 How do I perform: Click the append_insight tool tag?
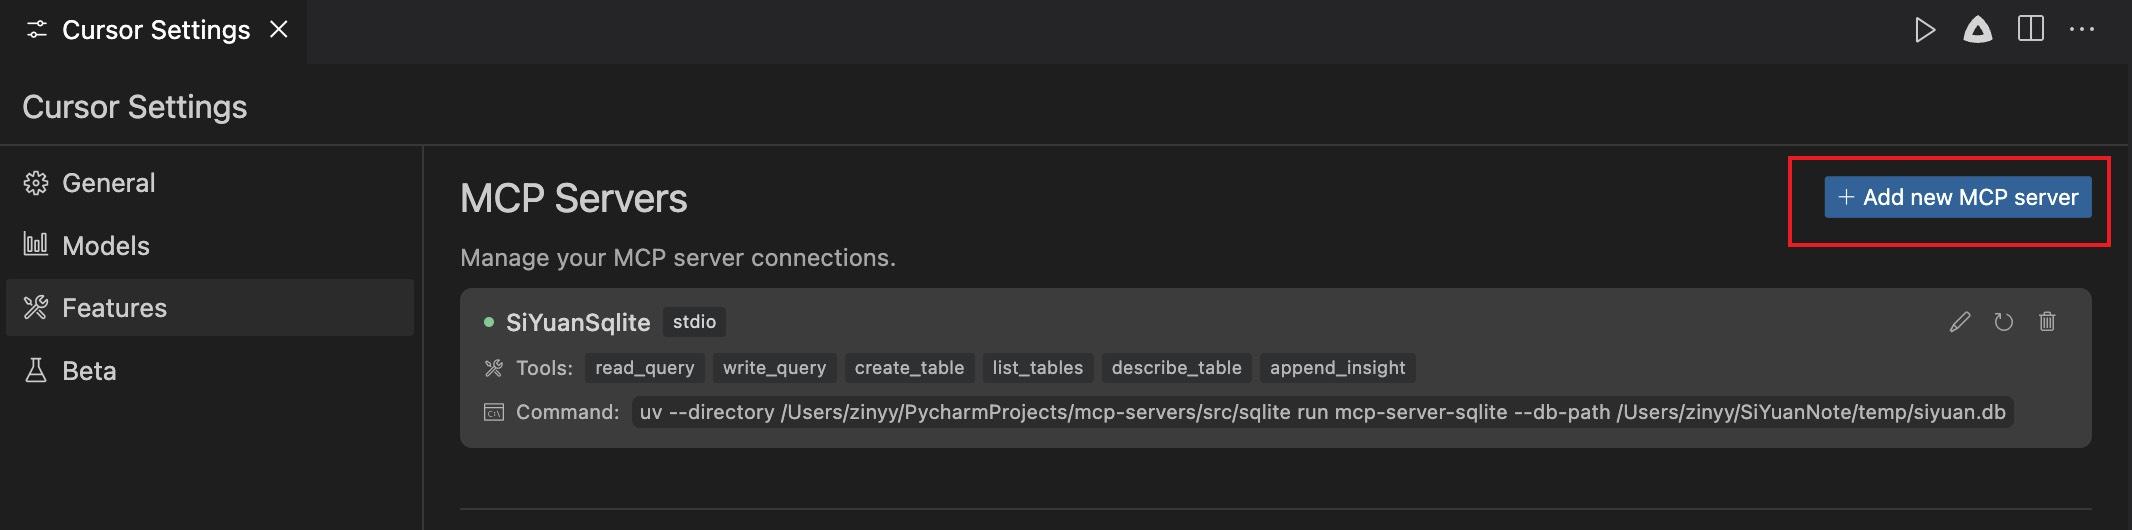click(1337, 368)
